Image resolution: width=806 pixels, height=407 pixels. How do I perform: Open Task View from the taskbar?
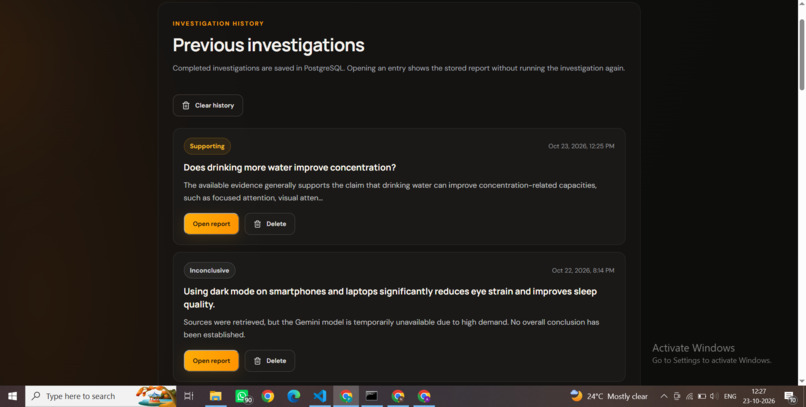click(189, 396)
